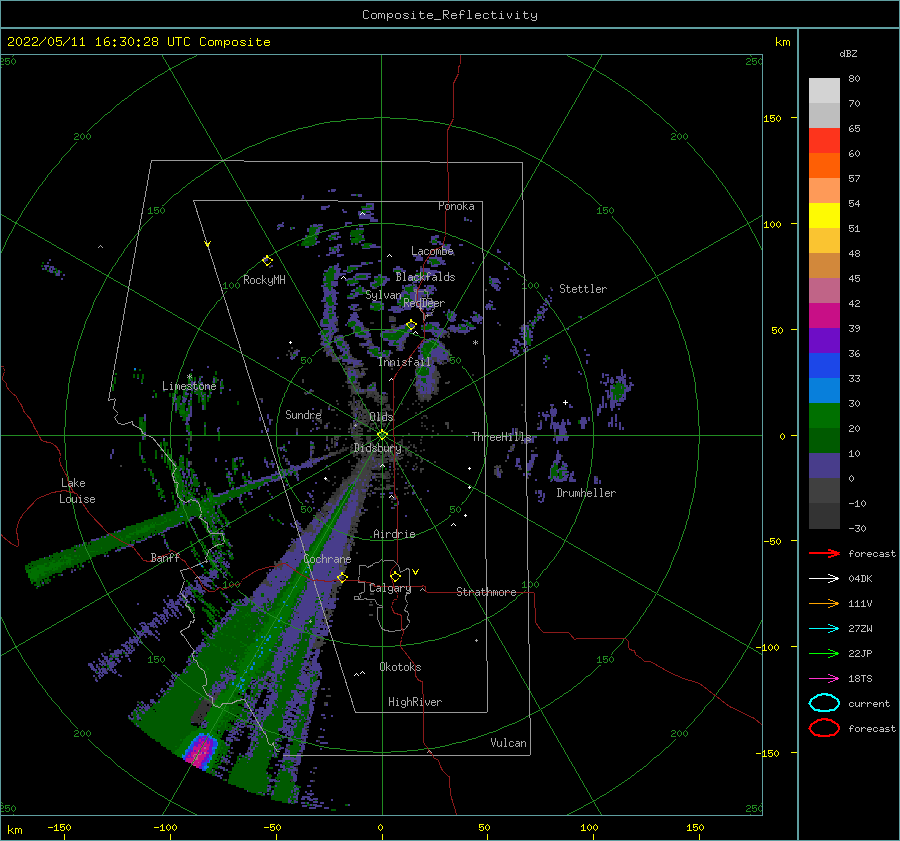Click the magenta high-reflectivity storm cell
The image size is (900, 841).
tap(200, 751)
